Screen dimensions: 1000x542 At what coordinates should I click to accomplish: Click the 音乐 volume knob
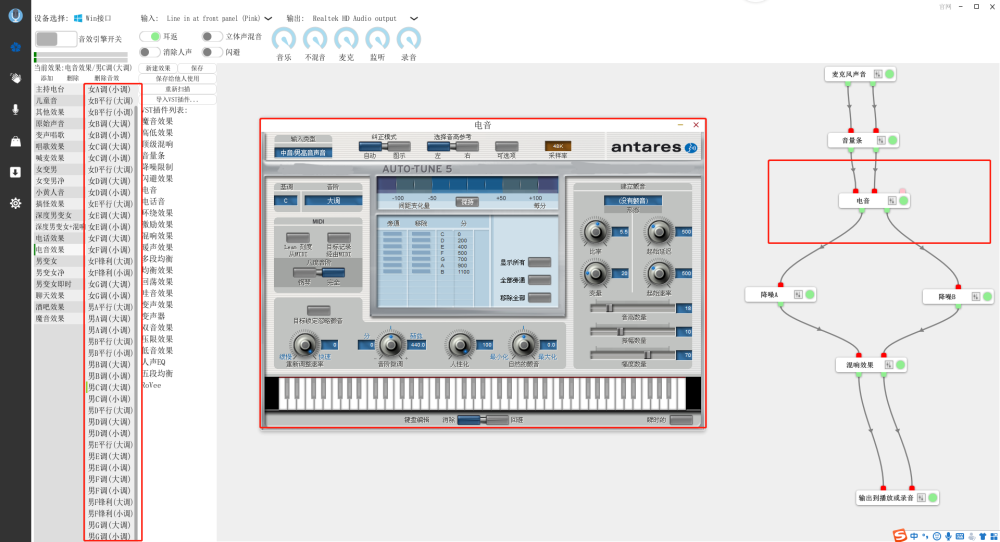point(284,40)
